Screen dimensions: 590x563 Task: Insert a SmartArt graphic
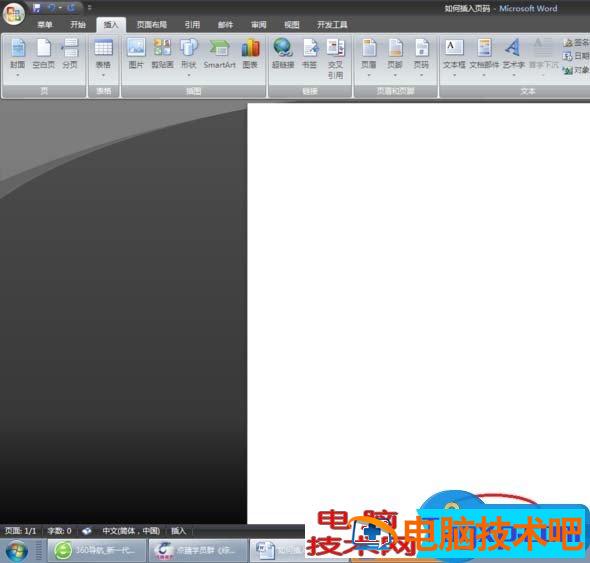[x=220, y=54]
